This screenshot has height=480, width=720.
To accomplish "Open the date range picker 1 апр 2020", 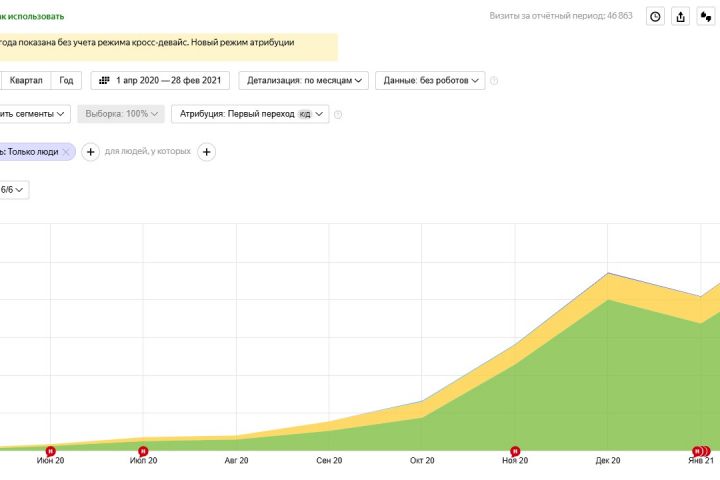I will pos(161,81).
